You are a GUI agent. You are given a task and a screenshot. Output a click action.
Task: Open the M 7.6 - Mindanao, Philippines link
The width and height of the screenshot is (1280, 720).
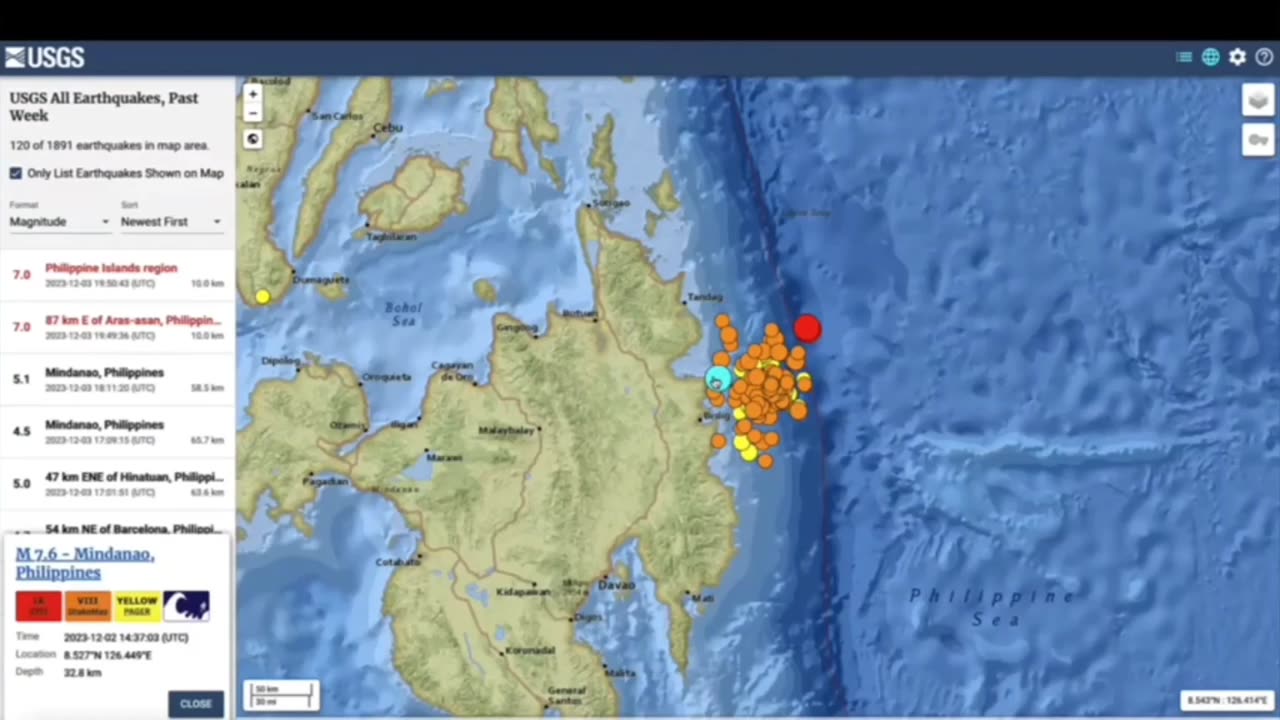click(x=85, y=563)
